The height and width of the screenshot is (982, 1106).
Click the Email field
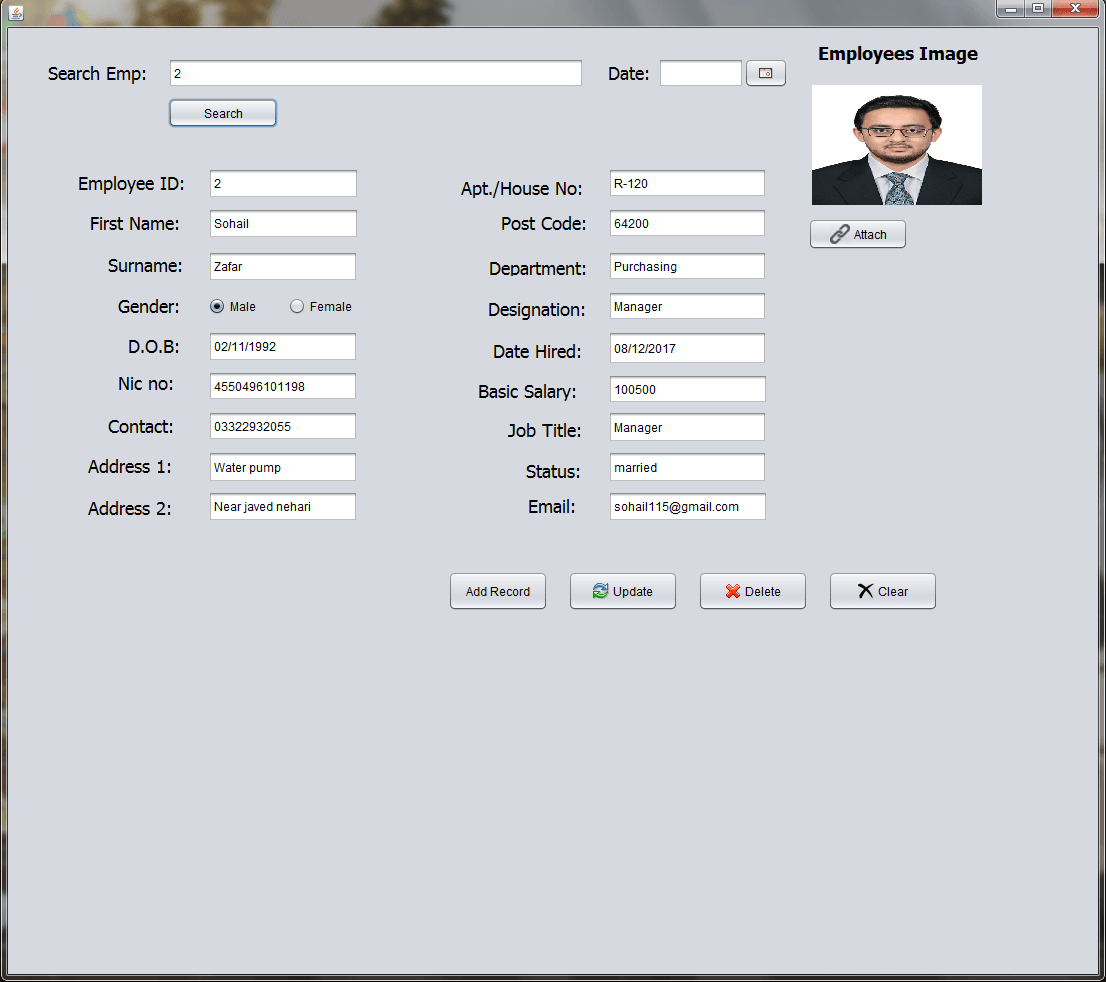pos(687,507)
